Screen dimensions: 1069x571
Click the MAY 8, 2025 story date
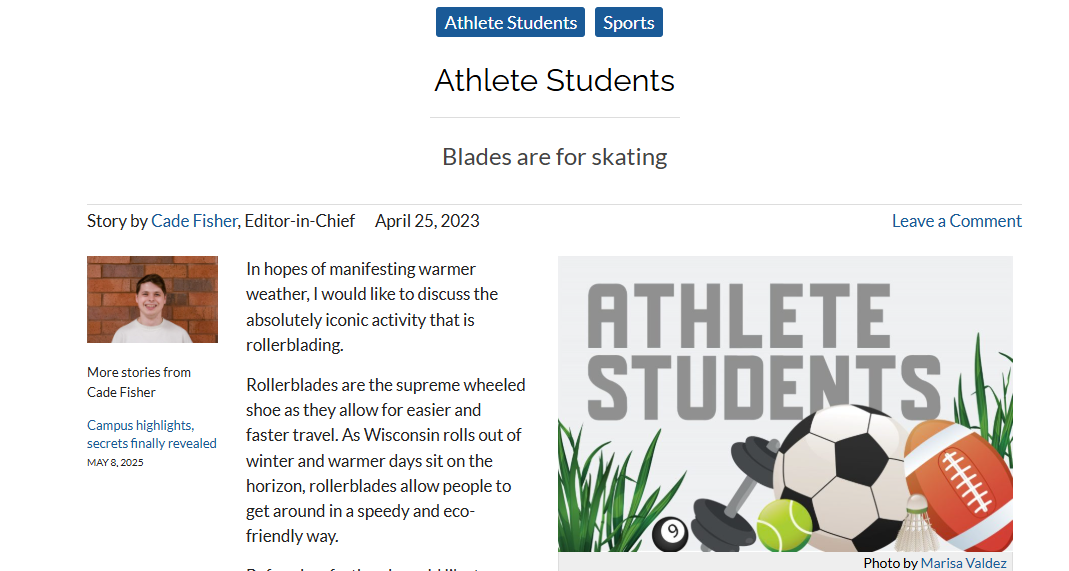click(x=115, y=463)
